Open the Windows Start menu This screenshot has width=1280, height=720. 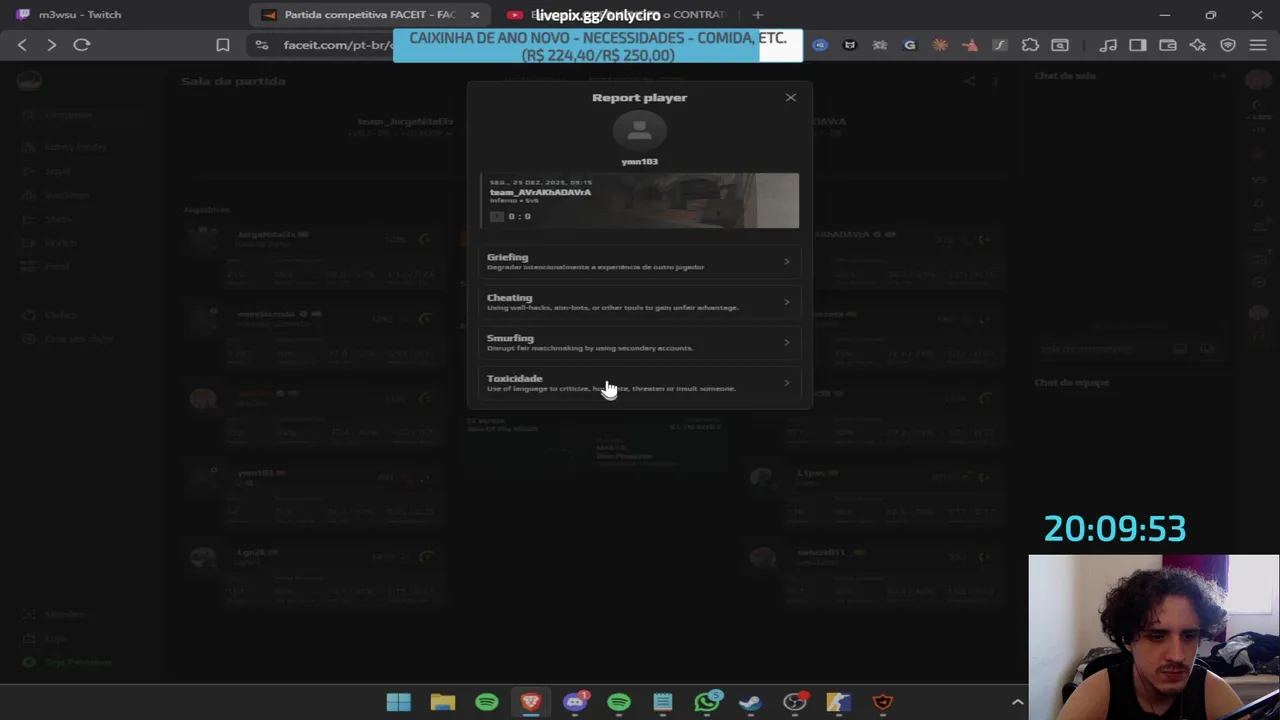pos(399,702)
